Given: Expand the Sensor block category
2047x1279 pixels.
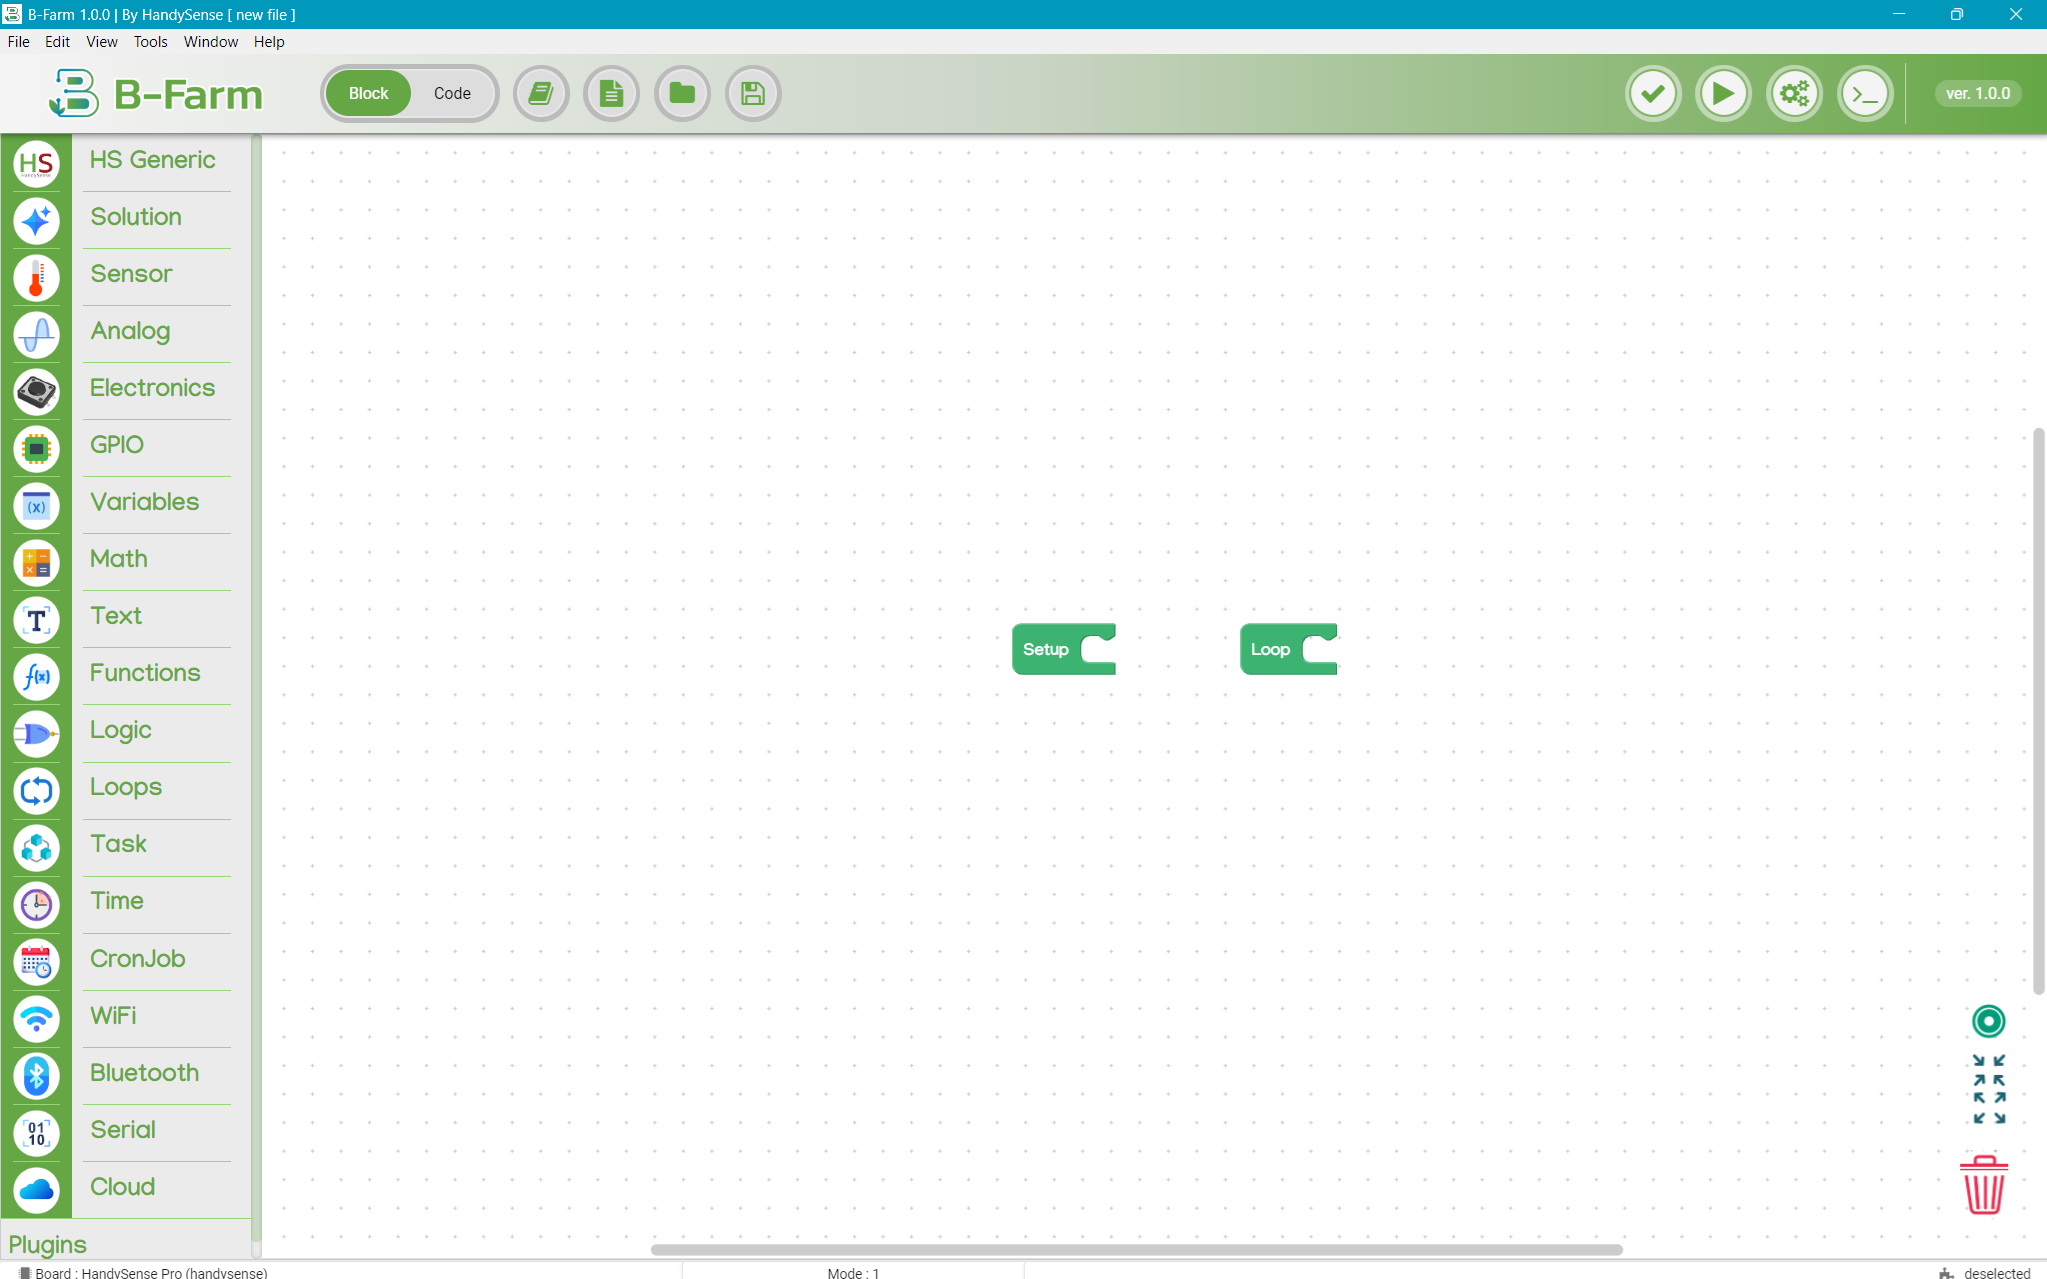Looking at the screenshot, I should (x=131, y=274).
